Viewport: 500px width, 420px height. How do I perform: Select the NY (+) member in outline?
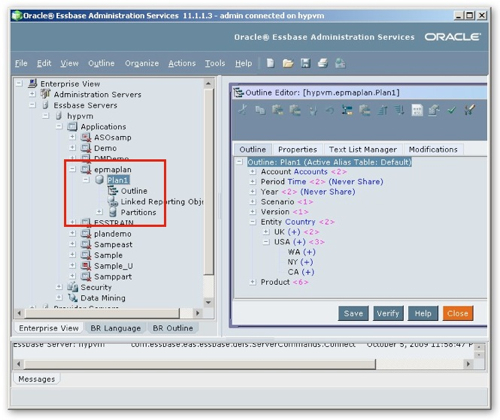(x=300, y=262)
